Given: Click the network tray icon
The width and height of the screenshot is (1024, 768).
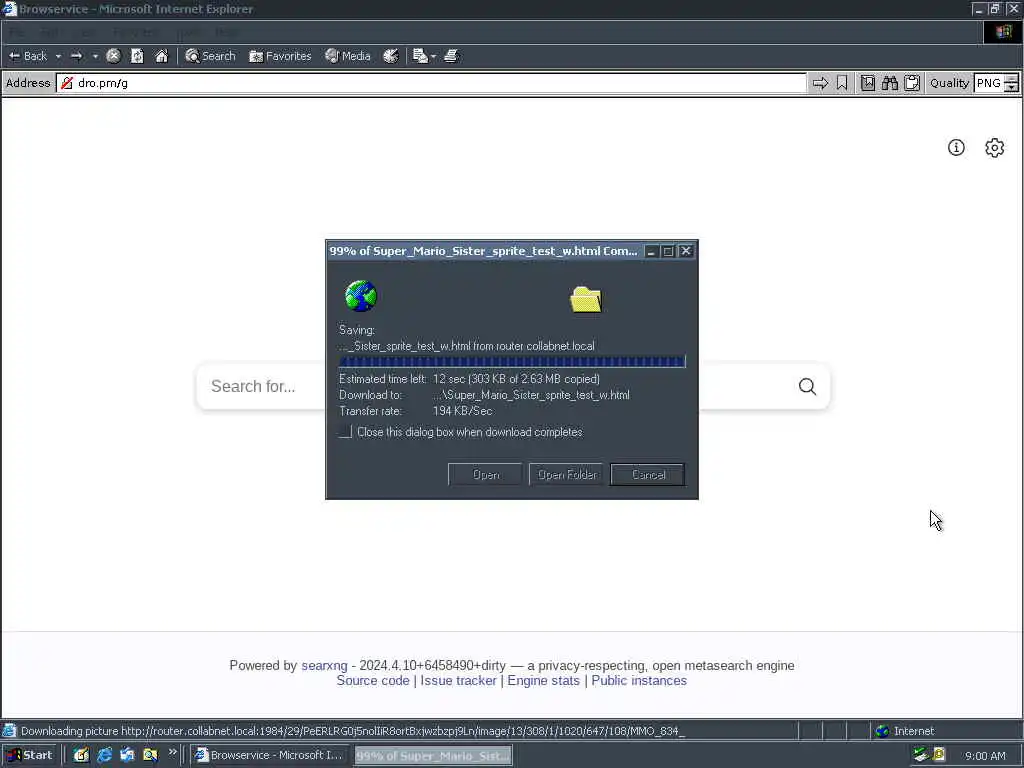Looking at the screenshot, I should coord(920,755).
